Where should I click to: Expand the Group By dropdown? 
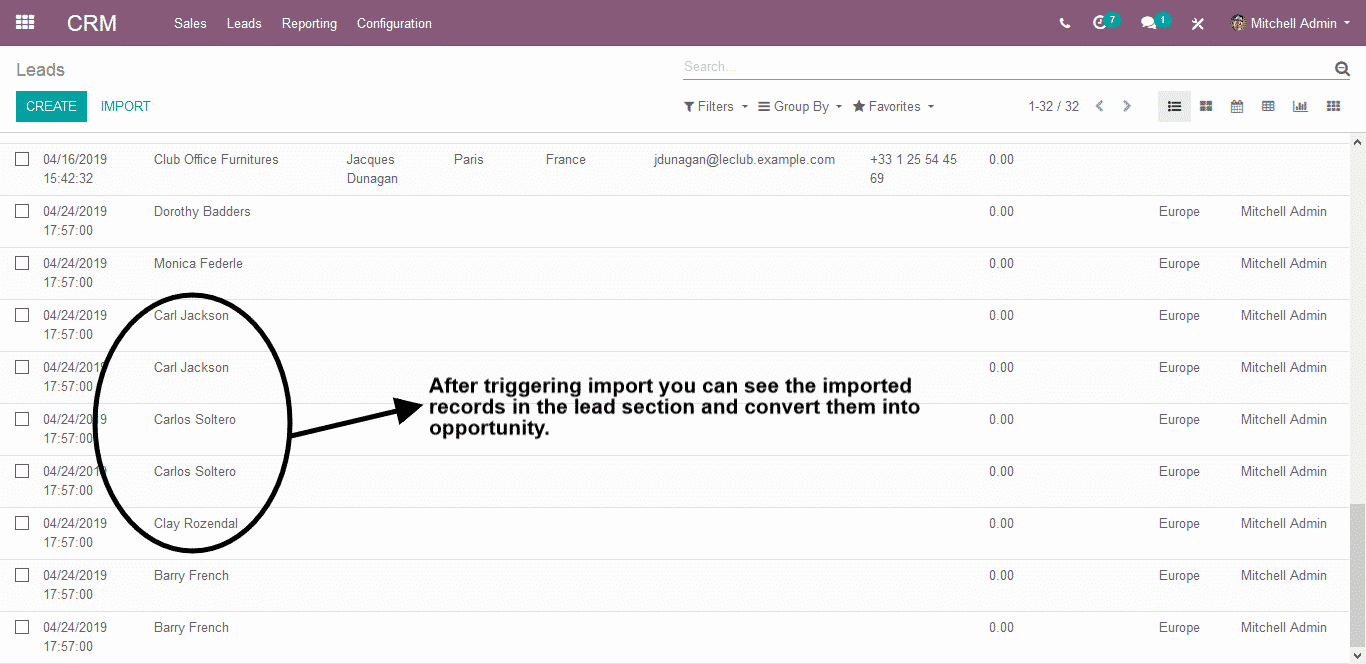click(800, 106)
